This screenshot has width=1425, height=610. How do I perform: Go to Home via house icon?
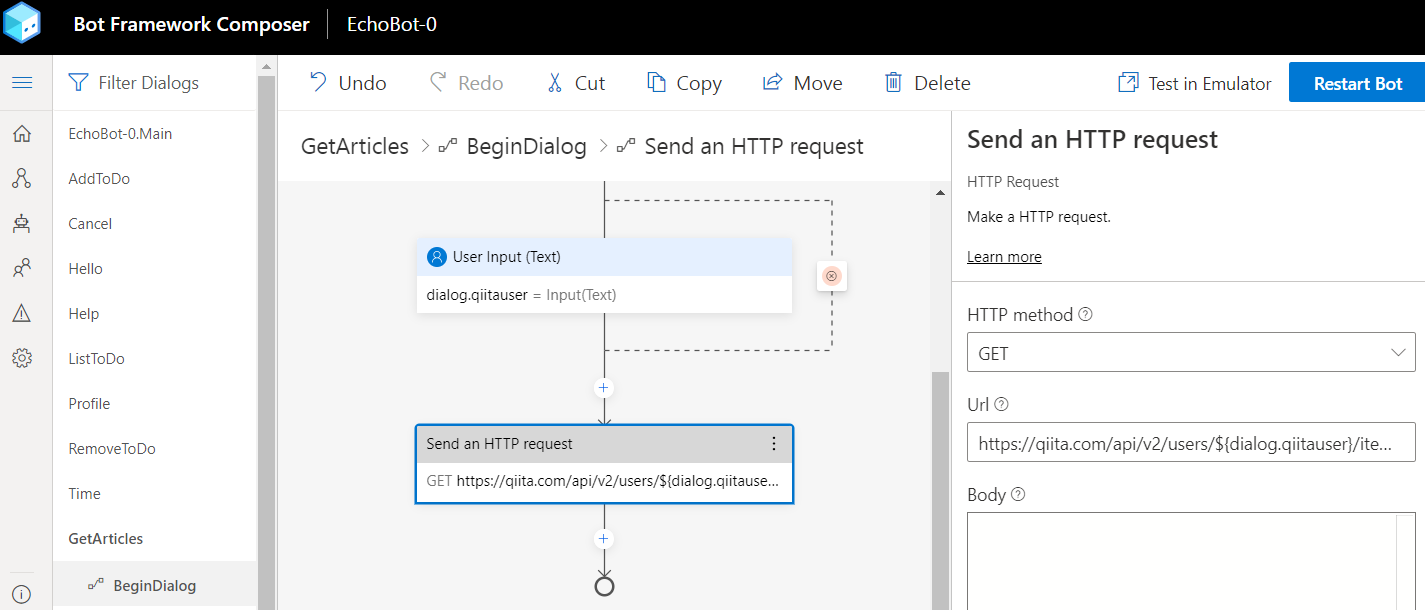click(22, 134)
